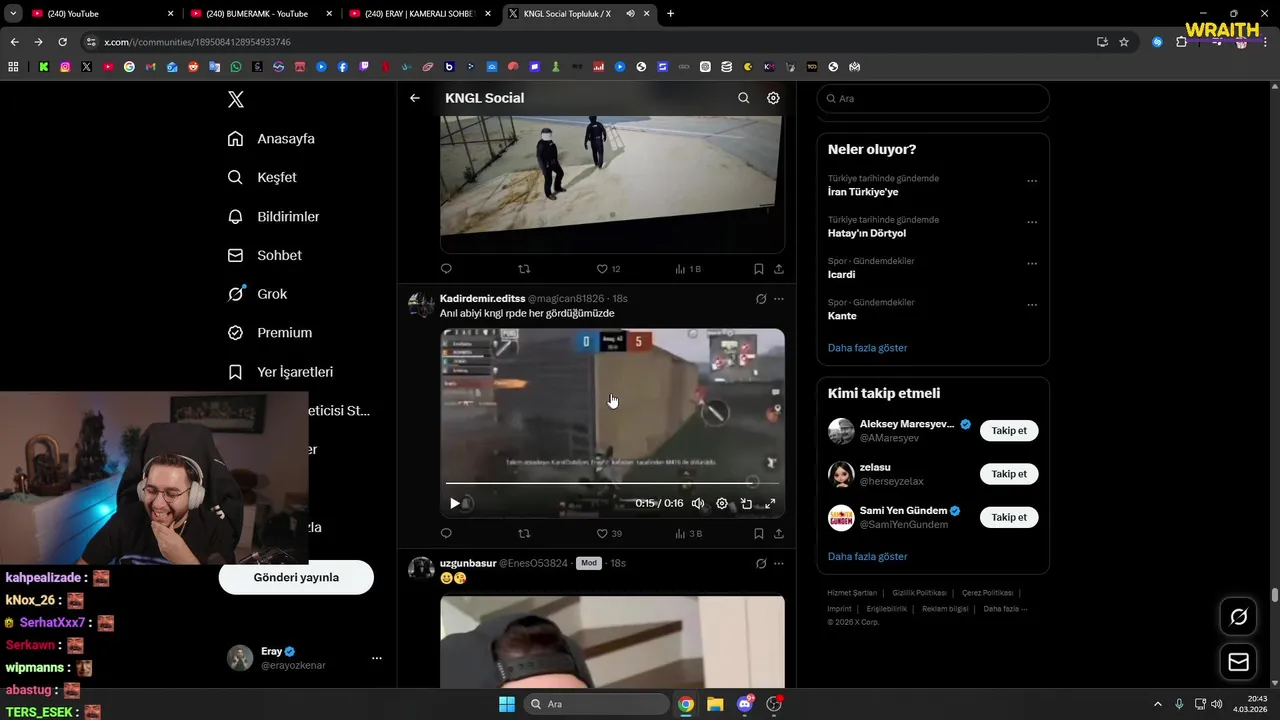1280x720 pixels.
Task: Share the top post with 12 likes
Action: pos(778,269)
